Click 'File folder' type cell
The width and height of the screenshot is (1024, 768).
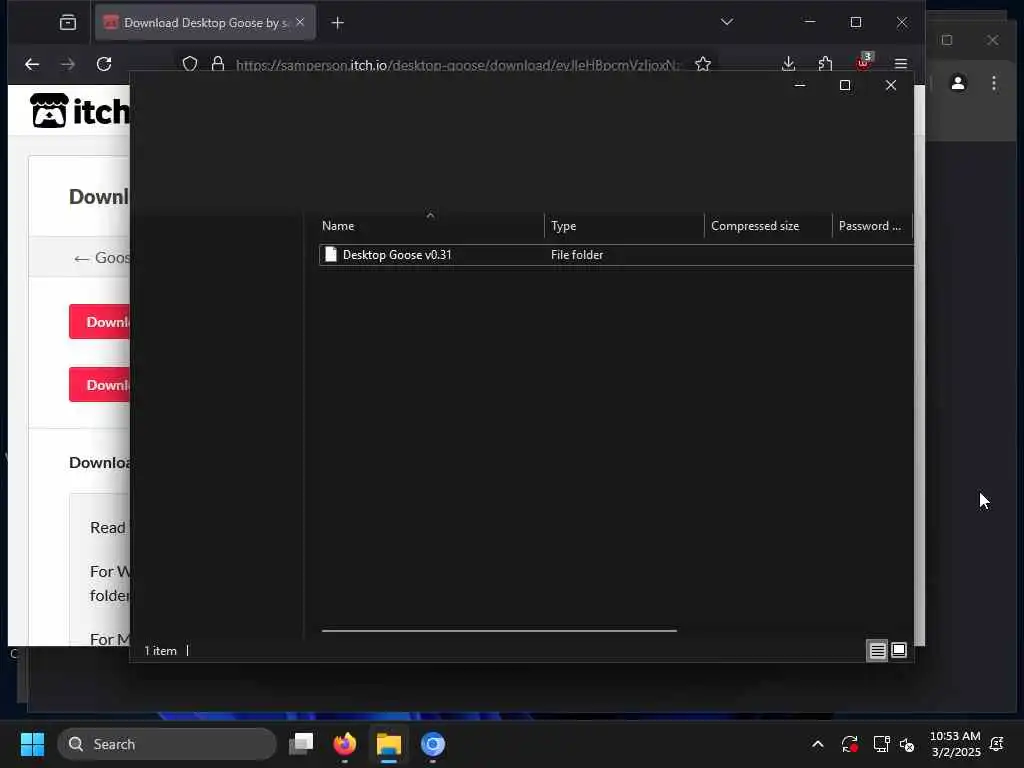577,255
